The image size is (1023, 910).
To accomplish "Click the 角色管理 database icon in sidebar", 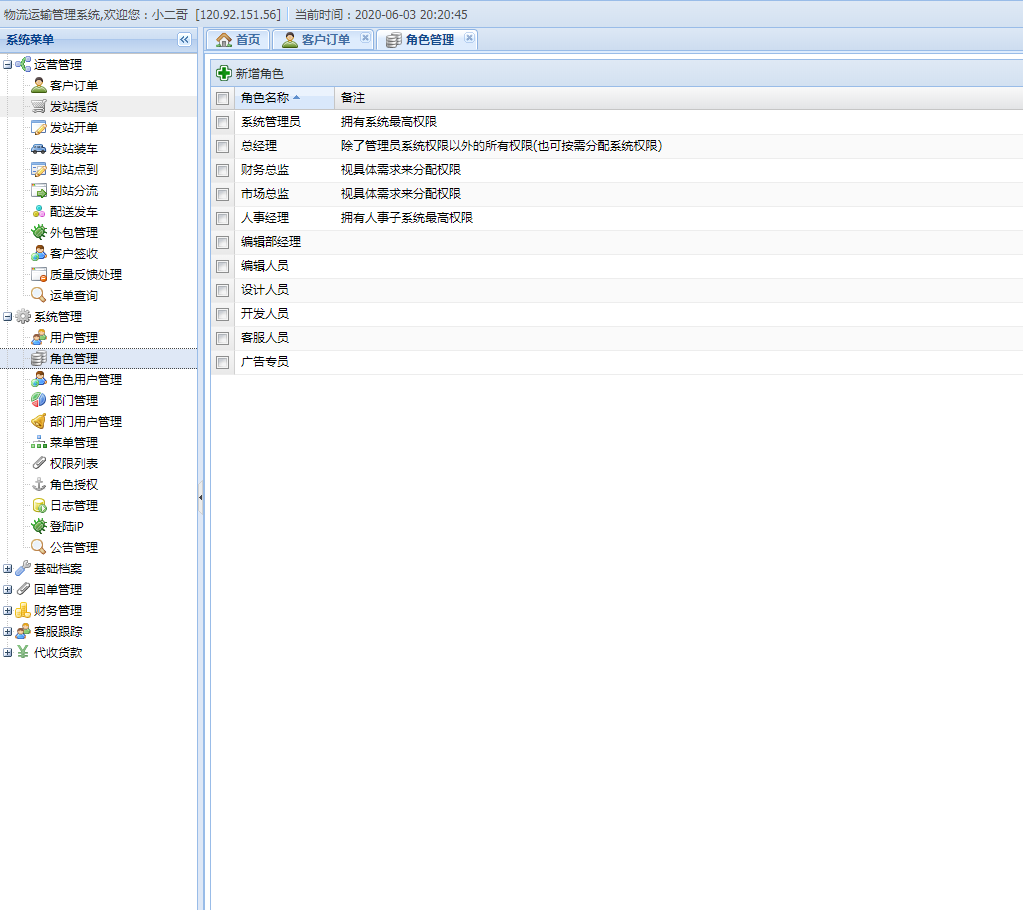I will (x=38, y=358).
